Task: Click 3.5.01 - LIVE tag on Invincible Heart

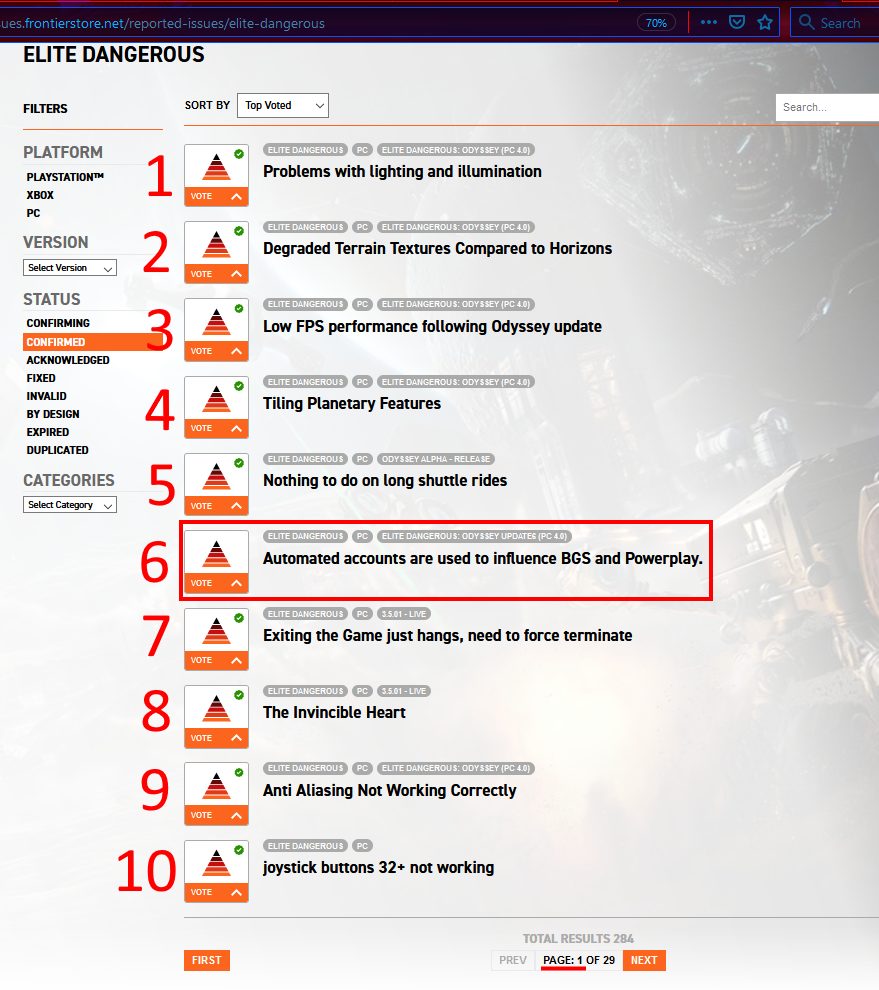Action: point(404,691)
